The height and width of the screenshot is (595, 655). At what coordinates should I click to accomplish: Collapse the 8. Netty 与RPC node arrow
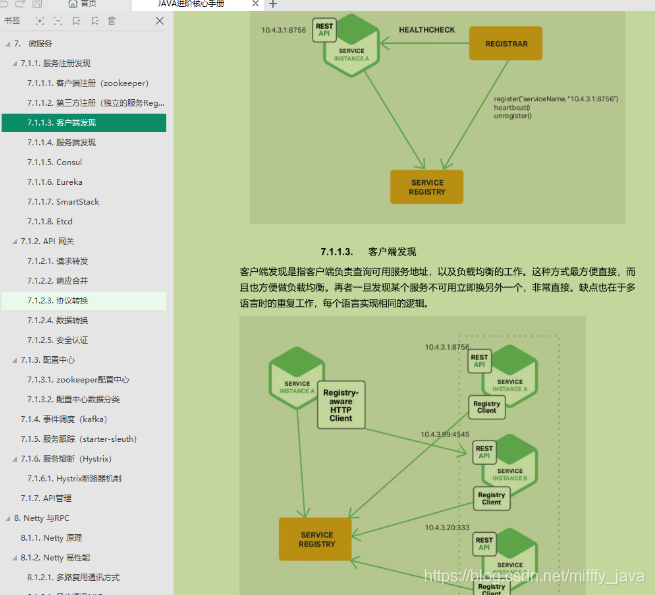pos(8,519)
